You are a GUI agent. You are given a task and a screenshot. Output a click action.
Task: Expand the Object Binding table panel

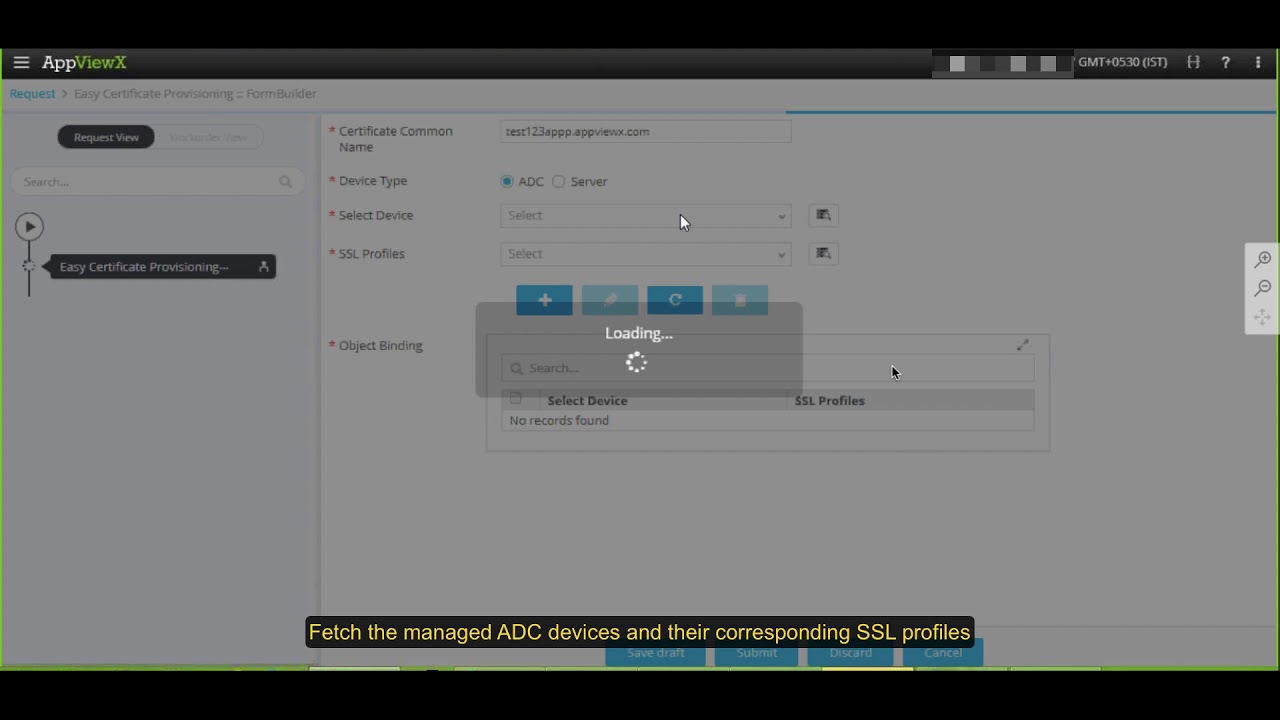click(1022, 345)
